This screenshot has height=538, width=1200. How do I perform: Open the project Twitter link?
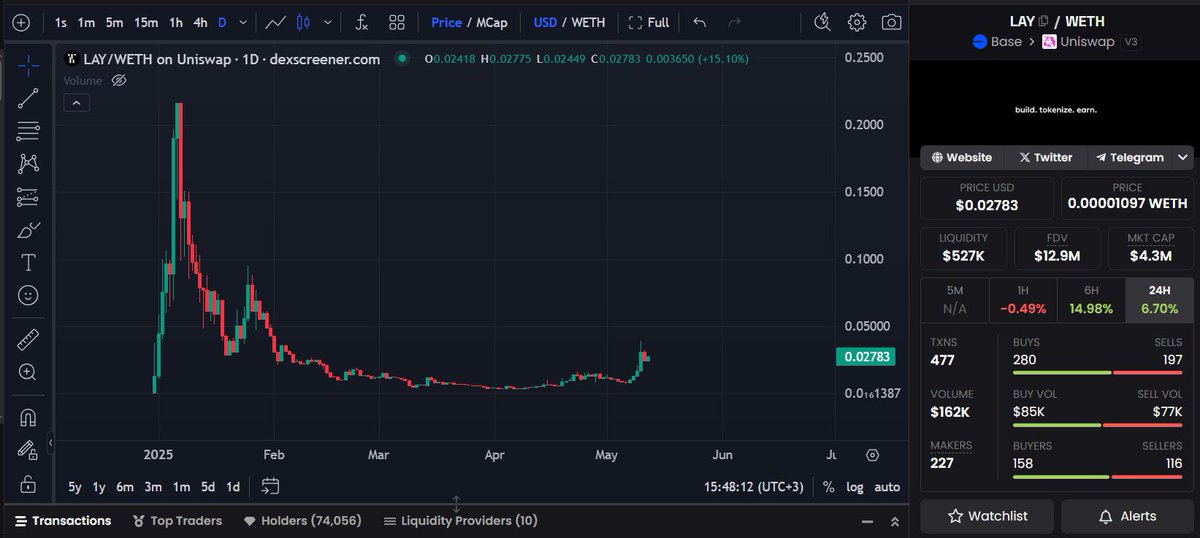click(x=1046, y=157)
